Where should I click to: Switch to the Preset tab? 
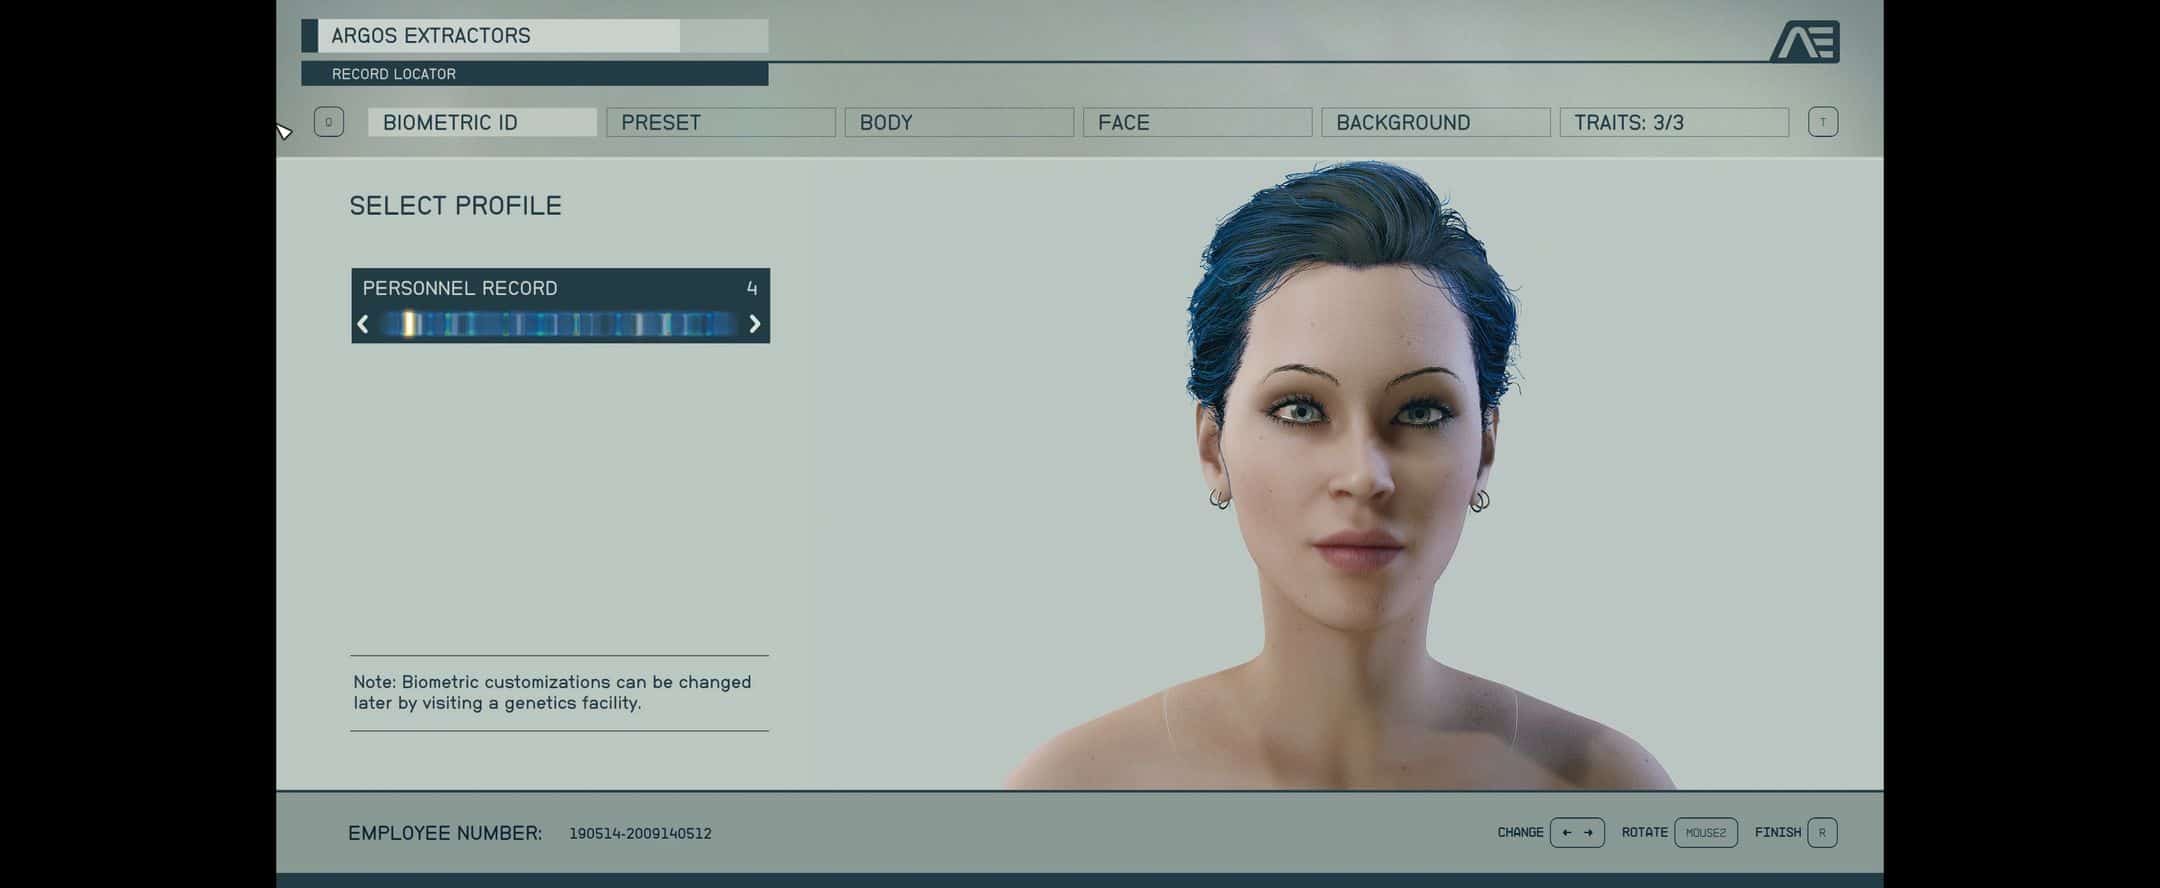720,122
